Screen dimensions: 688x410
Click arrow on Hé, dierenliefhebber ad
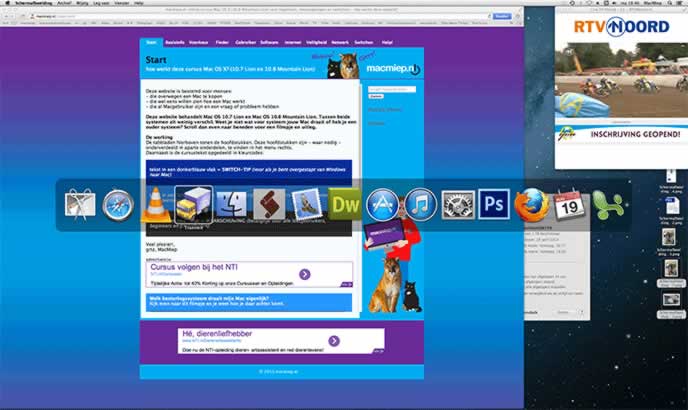pyautogui.click(x=334, y=341)
